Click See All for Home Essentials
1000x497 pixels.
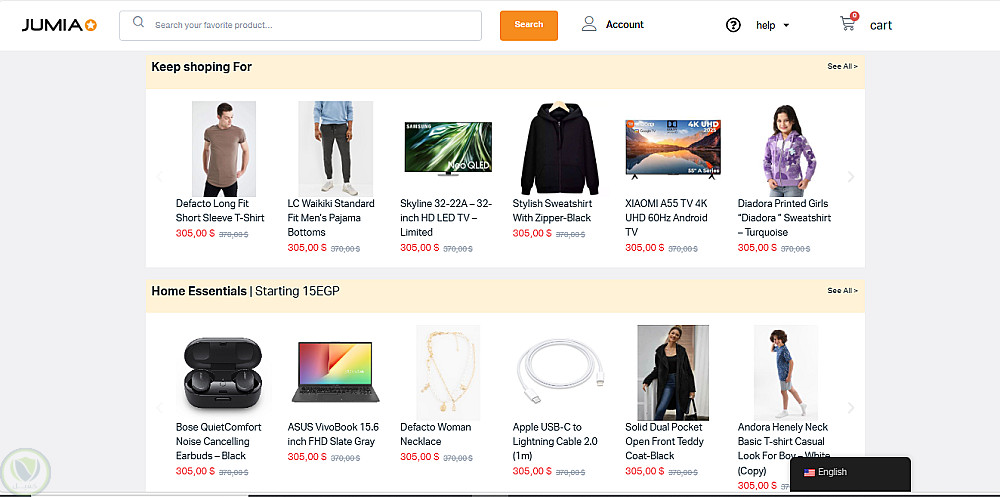pos(842,291)
